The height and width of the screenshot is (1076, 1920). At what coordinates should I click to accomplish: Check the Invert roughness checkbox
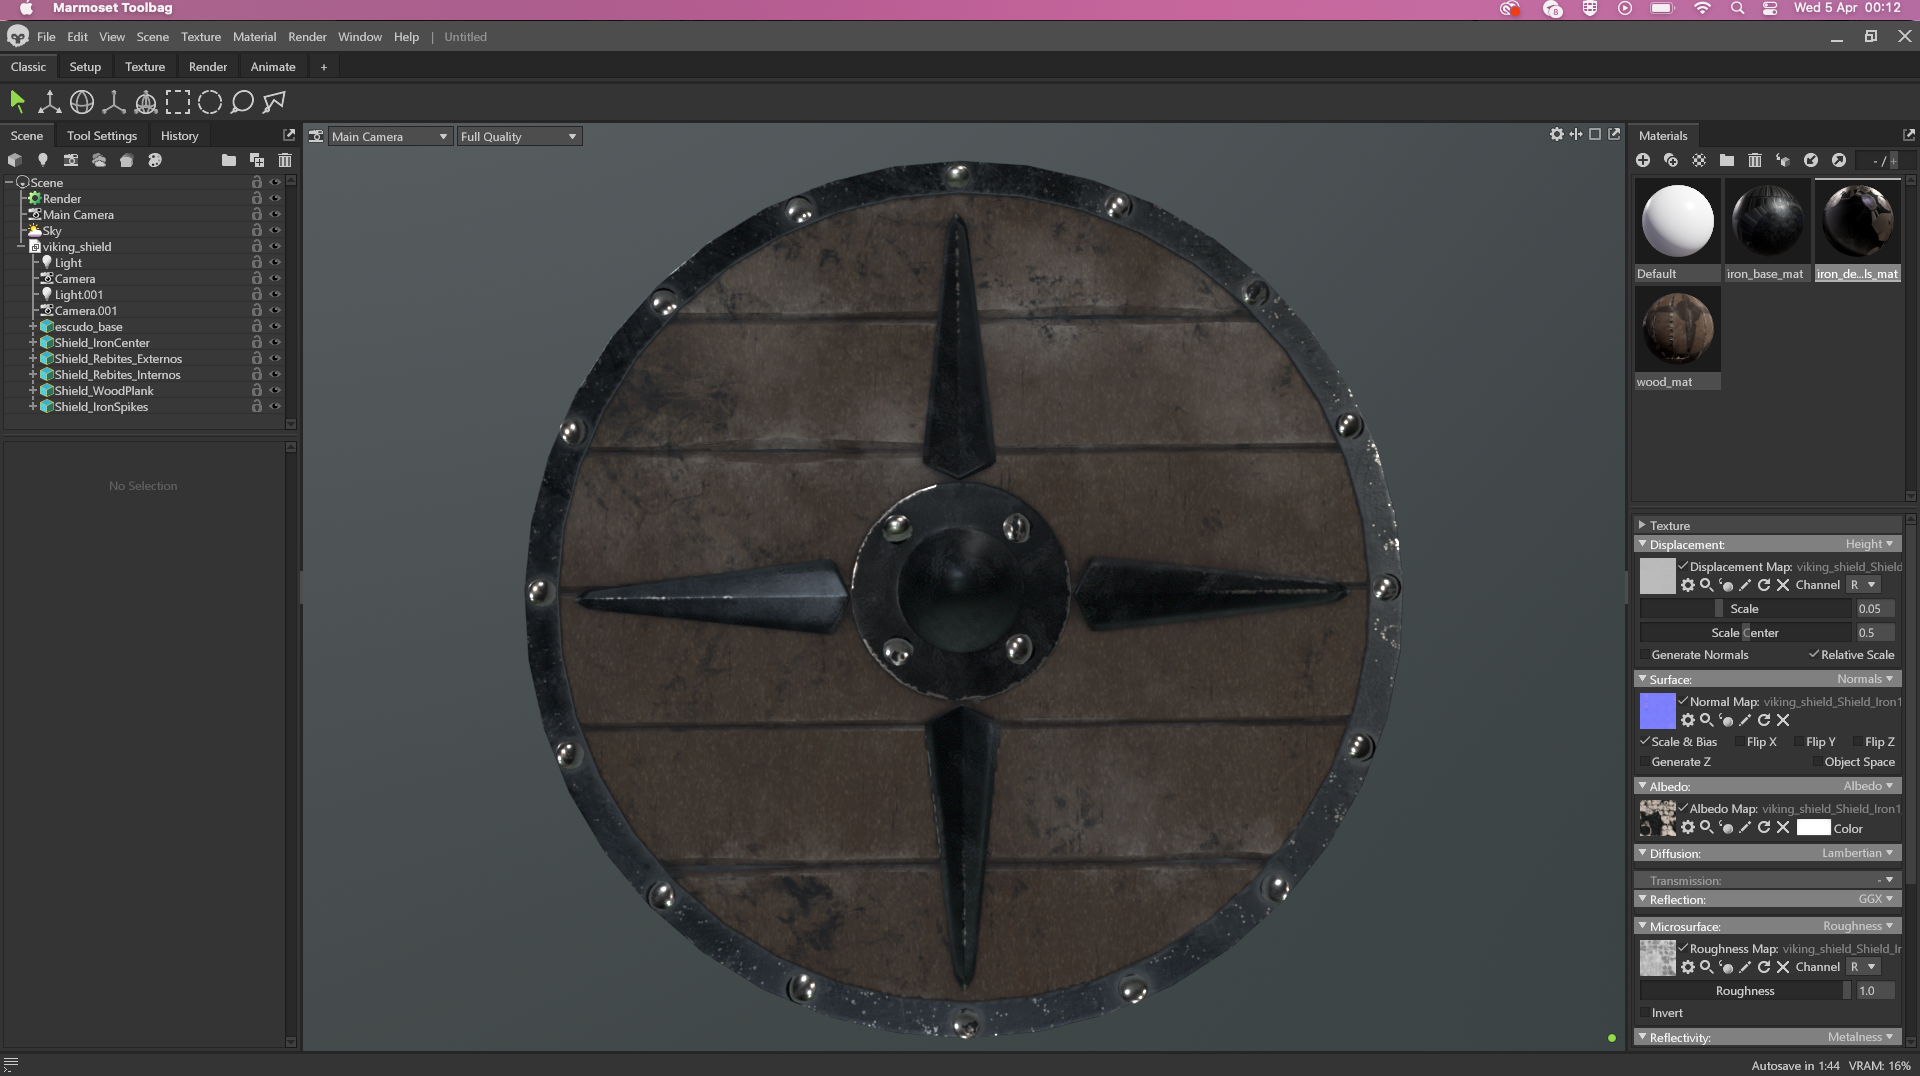tap(1645, 1013)
